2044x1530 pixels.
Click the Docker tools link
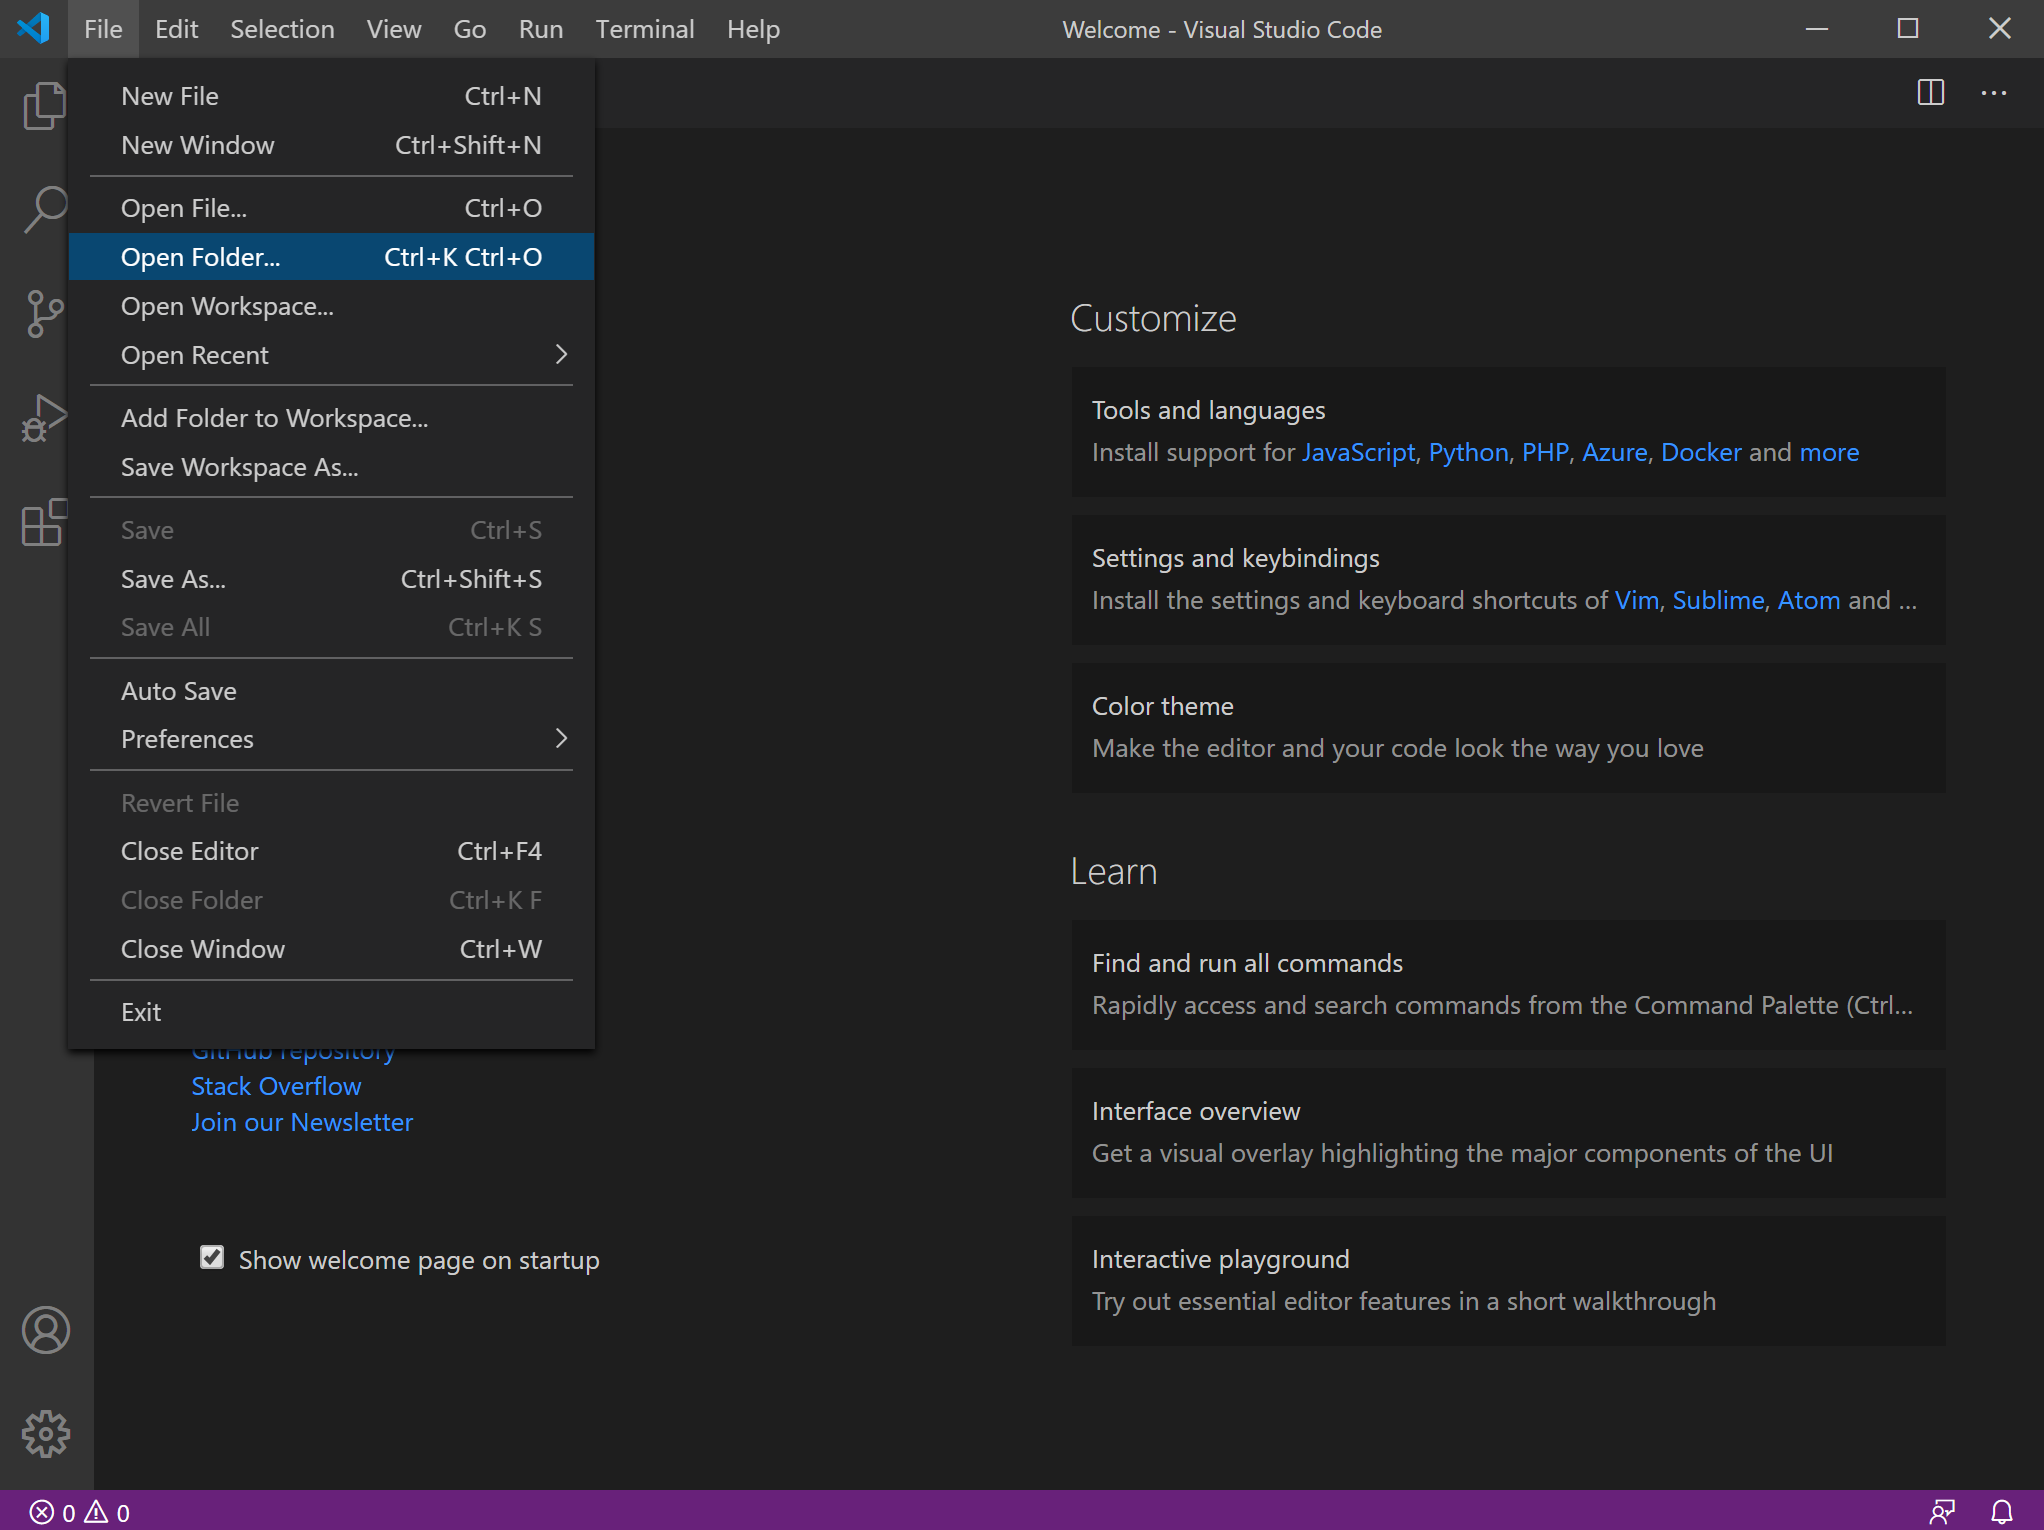1701,452
